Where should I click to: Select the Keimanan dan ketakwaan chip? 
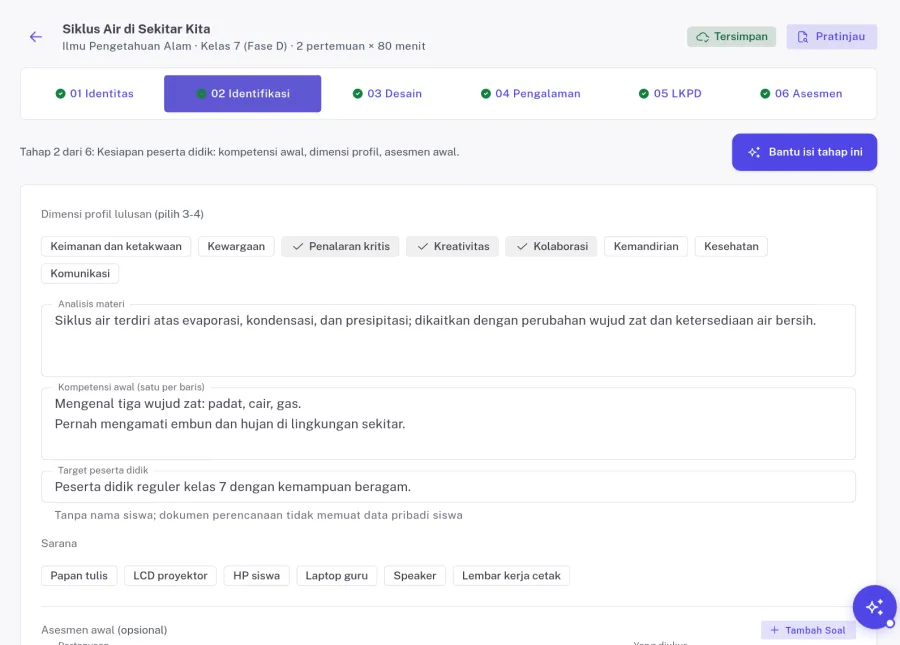point(116,246)
